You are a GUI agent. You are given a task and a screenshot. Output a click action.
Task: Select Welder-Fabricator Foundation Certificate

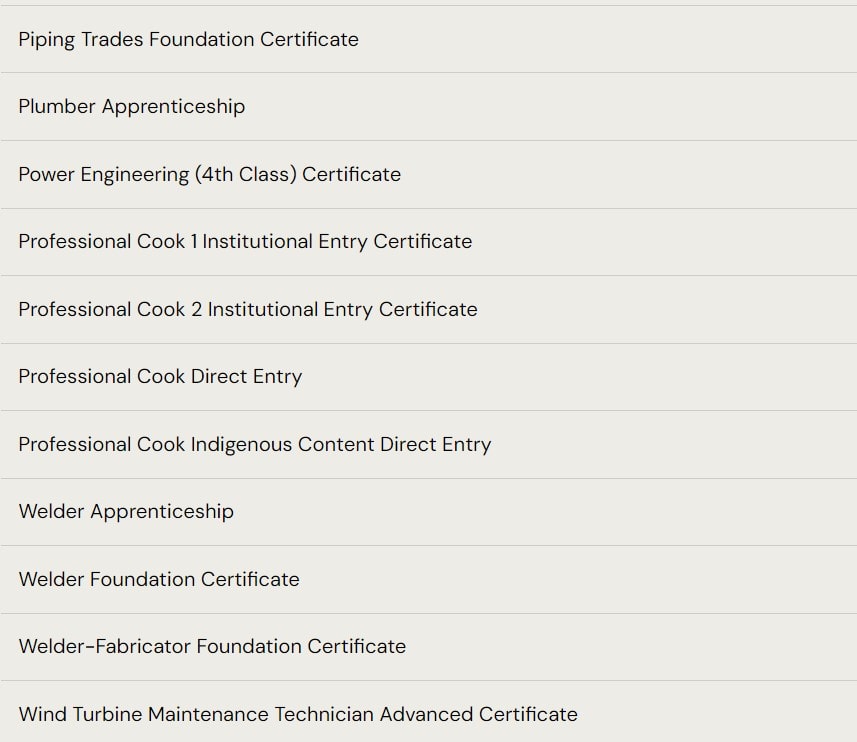pyautogui.click(x=212, y=646)
